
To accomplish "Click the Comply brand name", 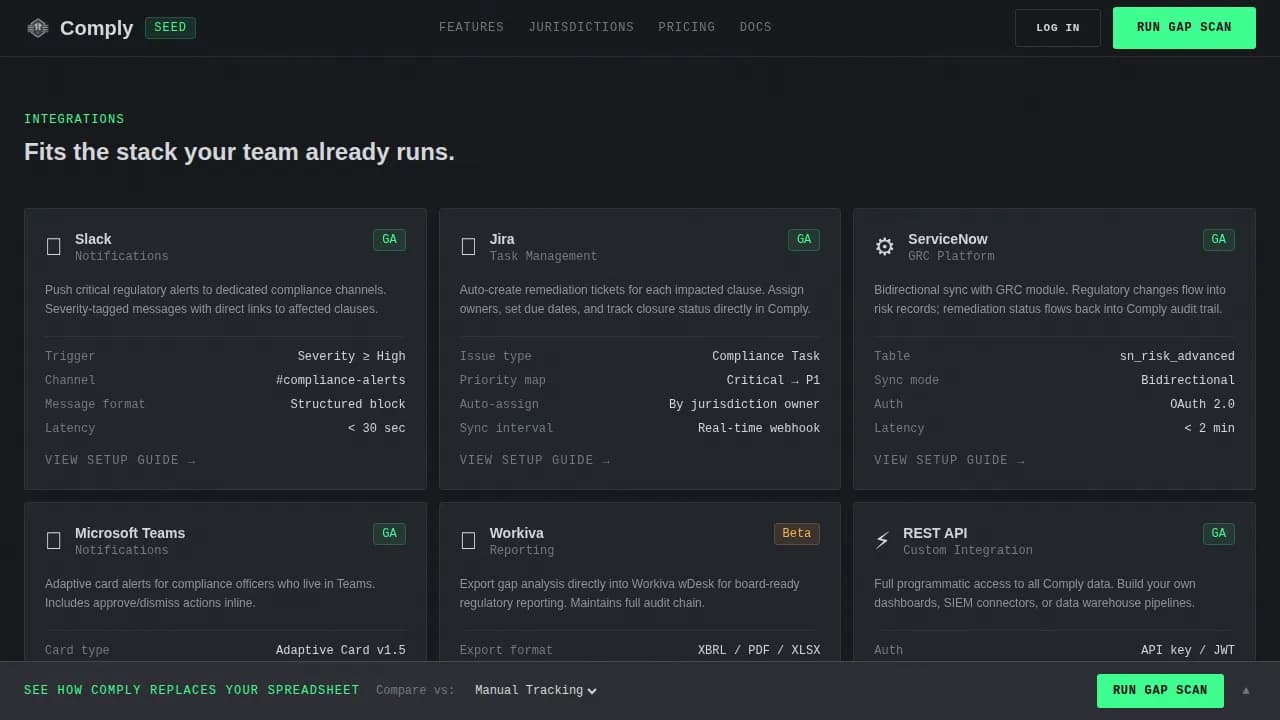I will [x=96, y=28].
